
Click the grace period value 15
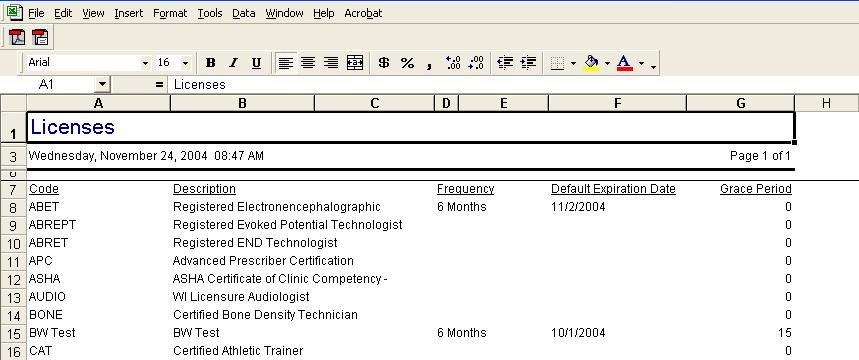point(785,333)
